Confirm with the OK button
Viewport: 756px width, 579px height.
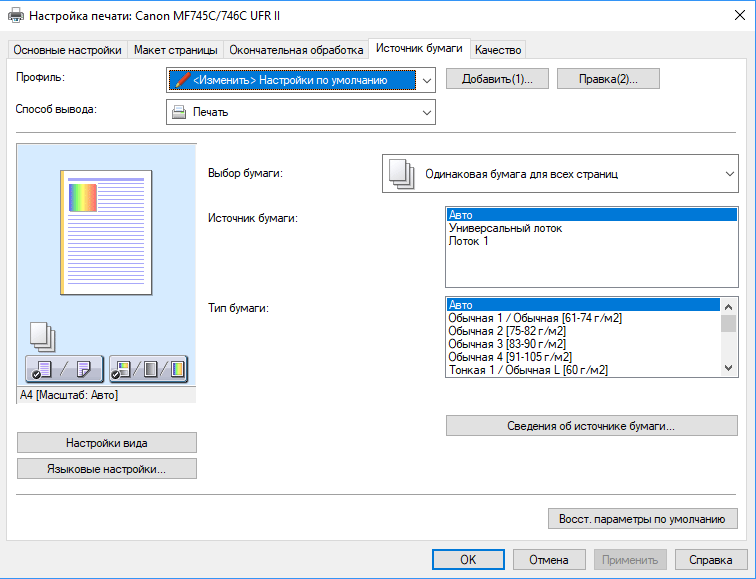click(x=468, y=559)
